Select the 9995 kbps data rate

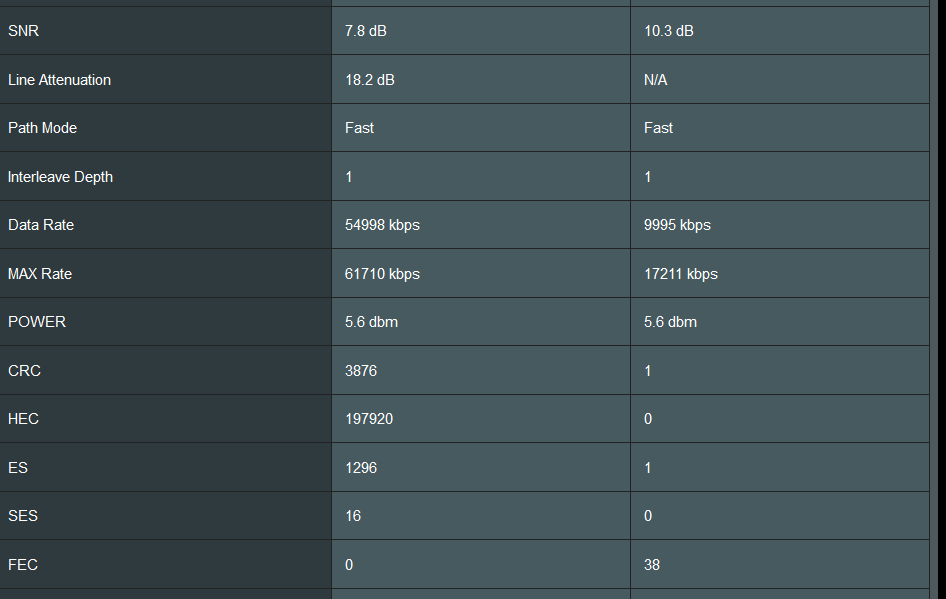pyautogui.click(x=677, y=225)
